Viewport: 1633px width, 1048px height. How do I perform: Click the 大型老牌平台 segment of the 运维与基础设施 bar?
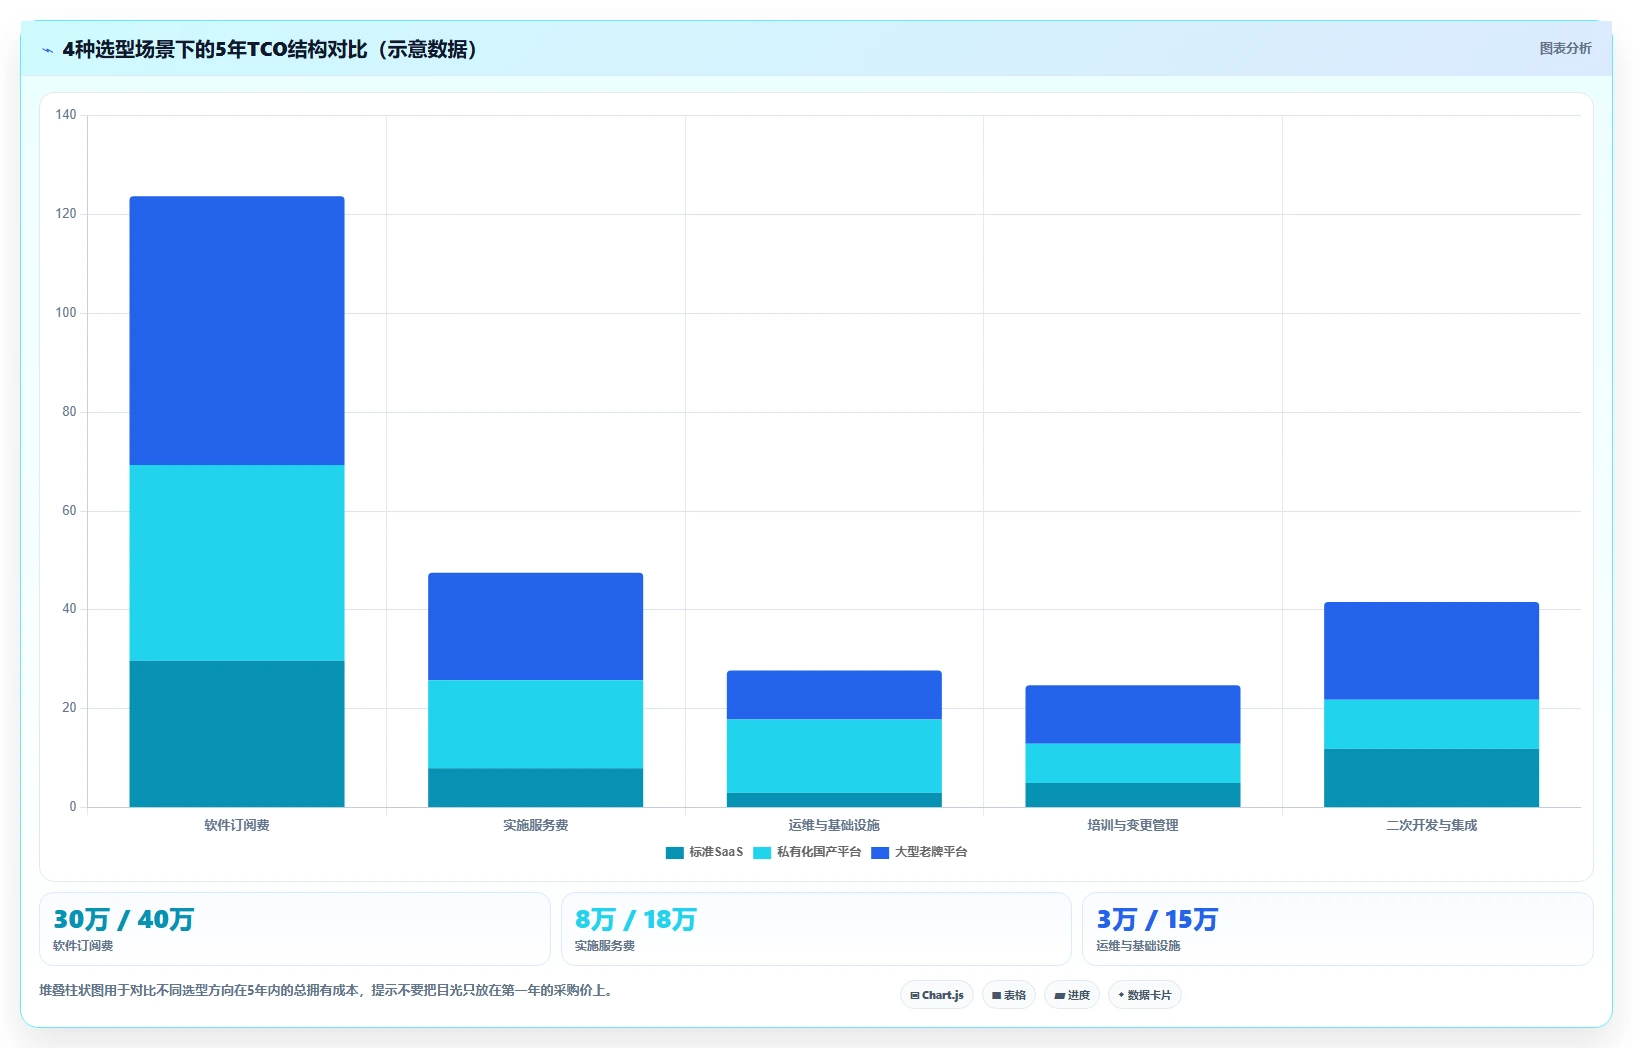(834, 695)
